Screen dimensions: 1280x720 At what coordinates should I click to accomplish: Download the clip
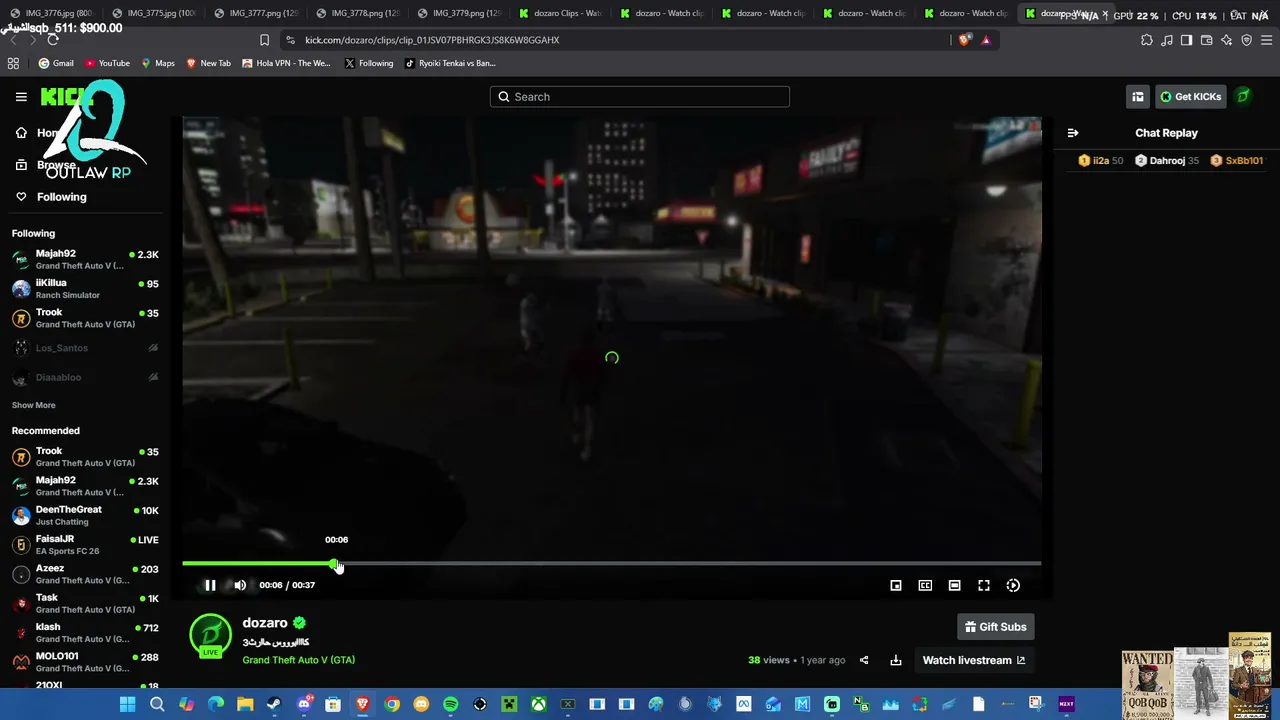[896, 660]
